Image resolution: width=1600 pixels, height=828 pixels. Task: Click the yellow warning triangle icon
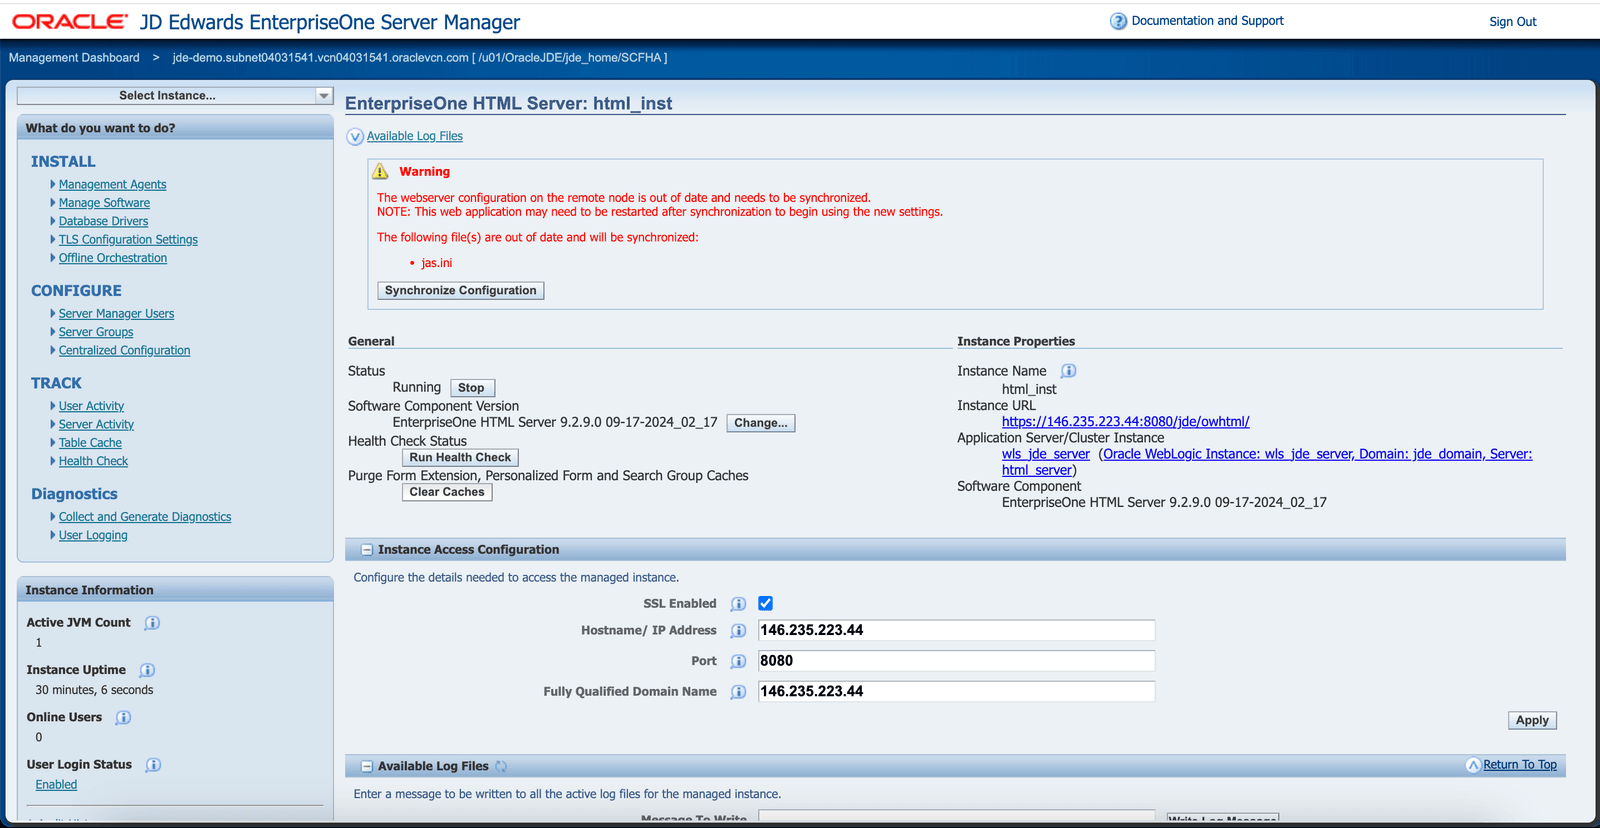[x=380, y=171]
